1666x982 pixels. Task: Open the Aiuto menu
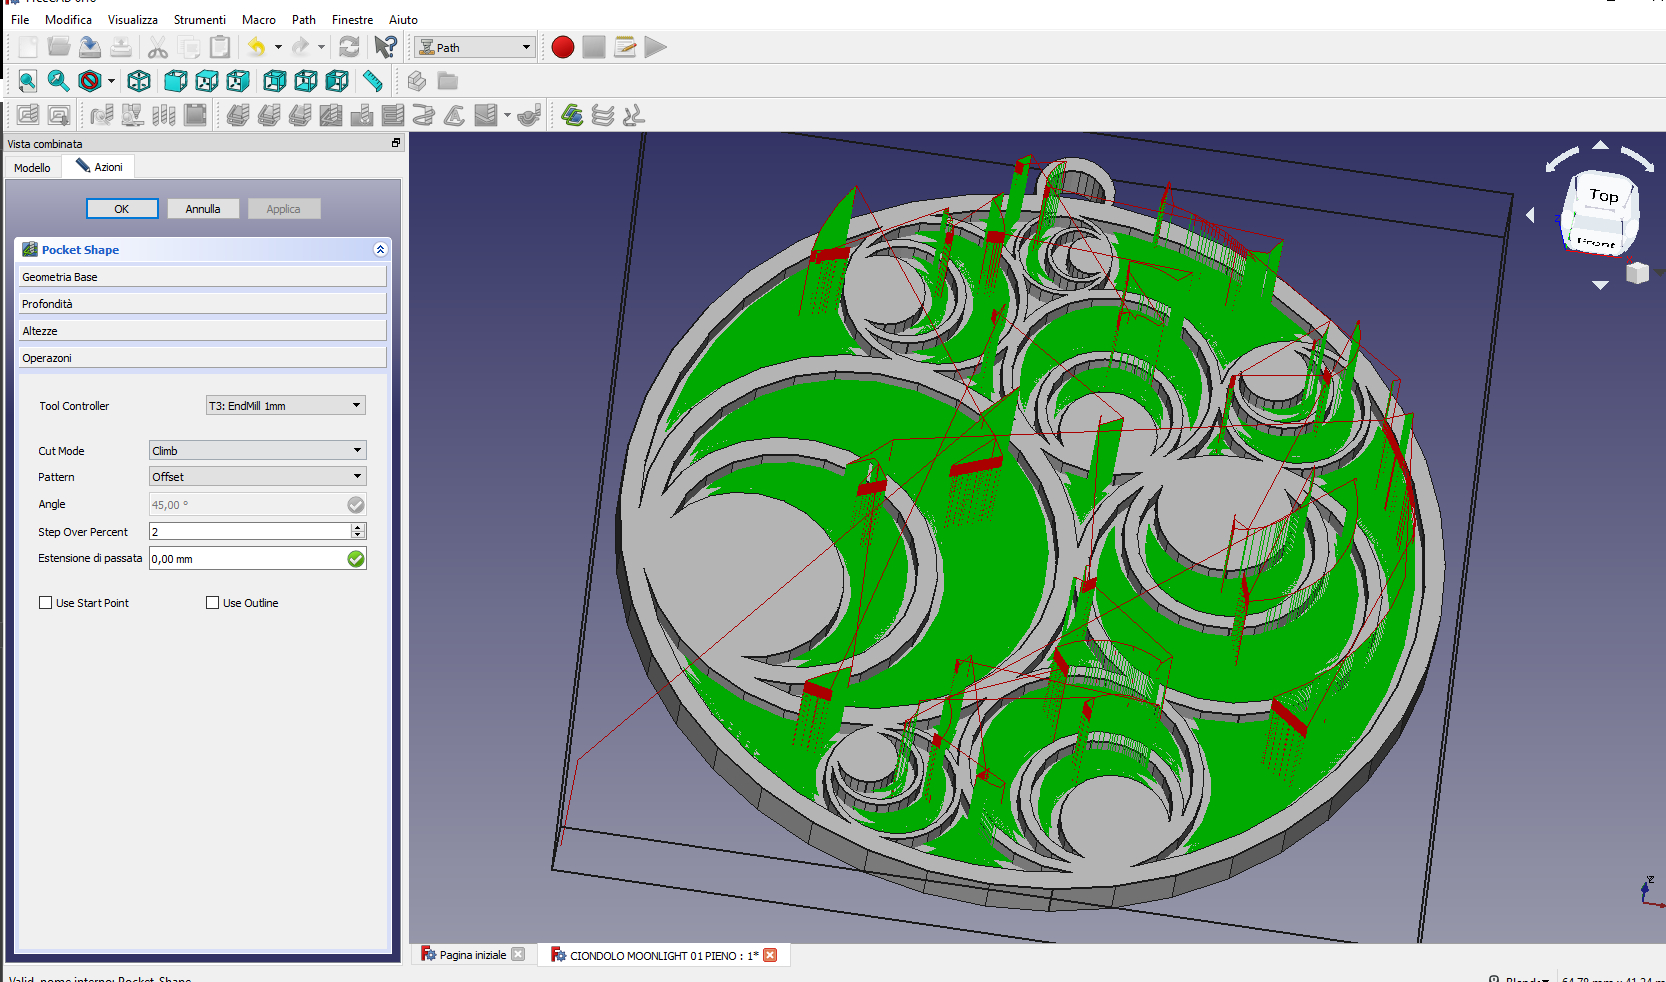click(403, 19)
